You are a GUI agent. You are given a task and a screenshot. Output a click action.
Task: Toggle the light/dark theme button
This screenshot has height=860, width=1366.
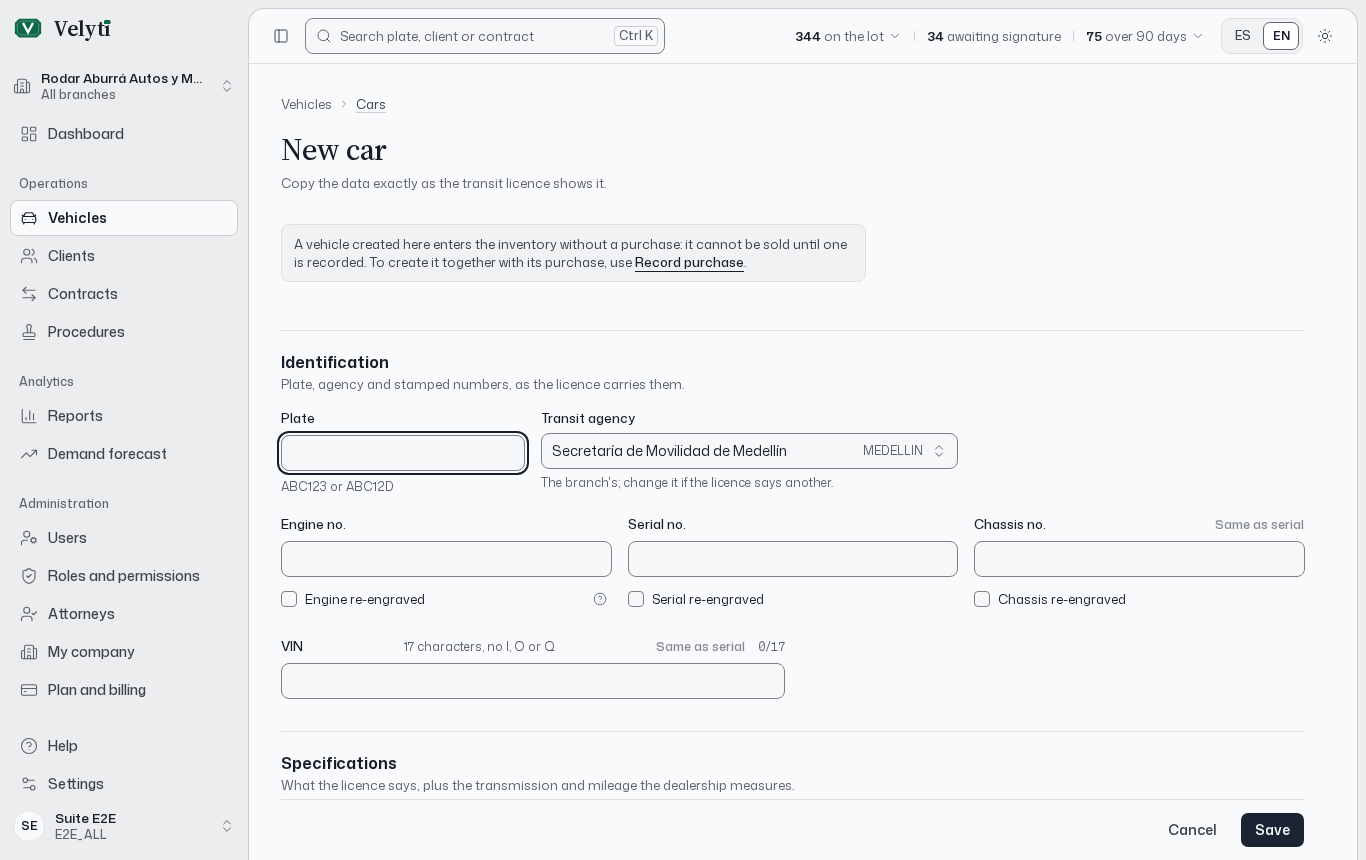pyautogui.click(x=1325, y=36)
